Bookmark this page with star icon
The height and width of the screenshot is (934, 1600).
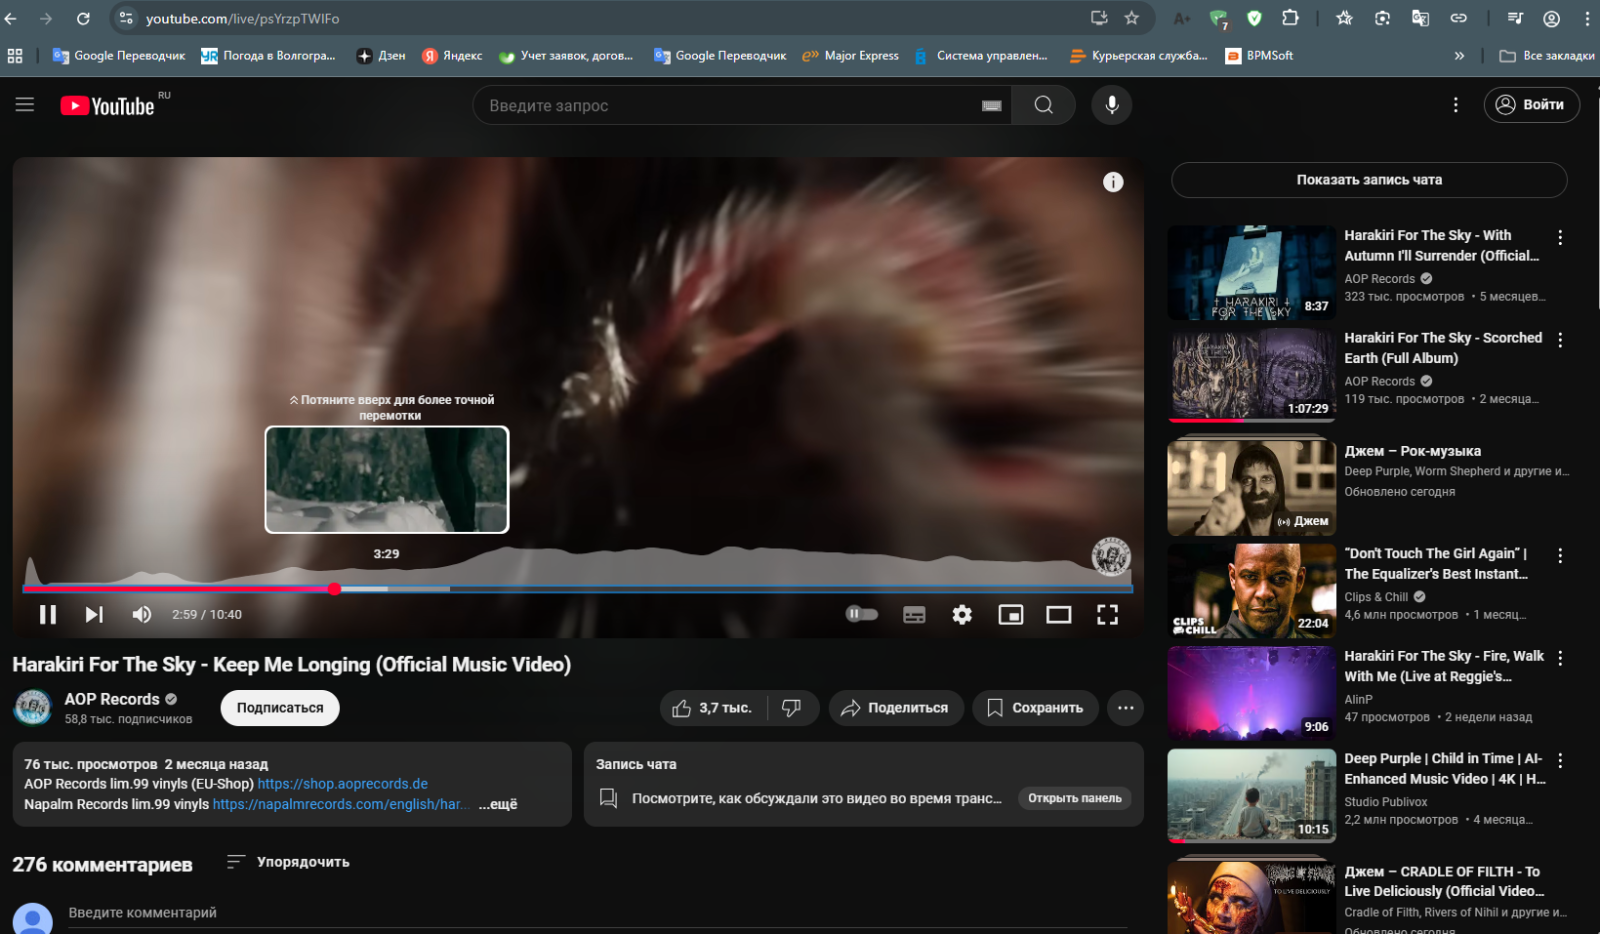1131,18
